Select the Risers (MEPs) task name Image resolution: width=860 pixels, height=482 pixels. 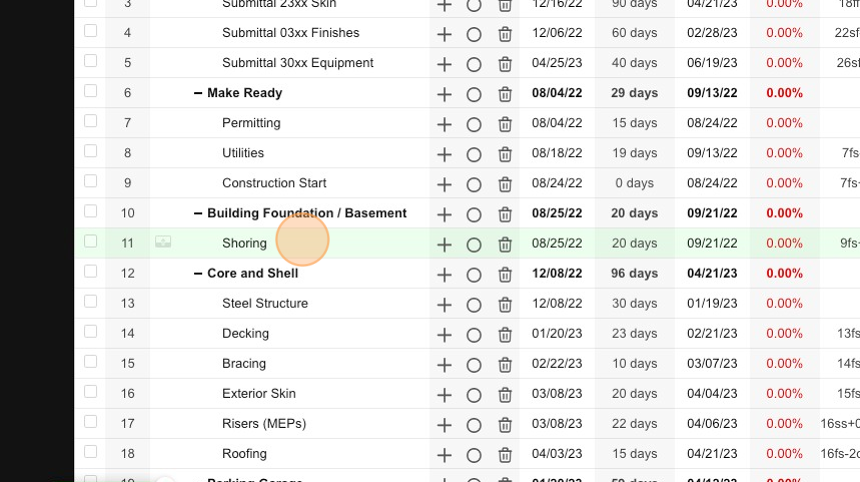(x=264, y=424)
